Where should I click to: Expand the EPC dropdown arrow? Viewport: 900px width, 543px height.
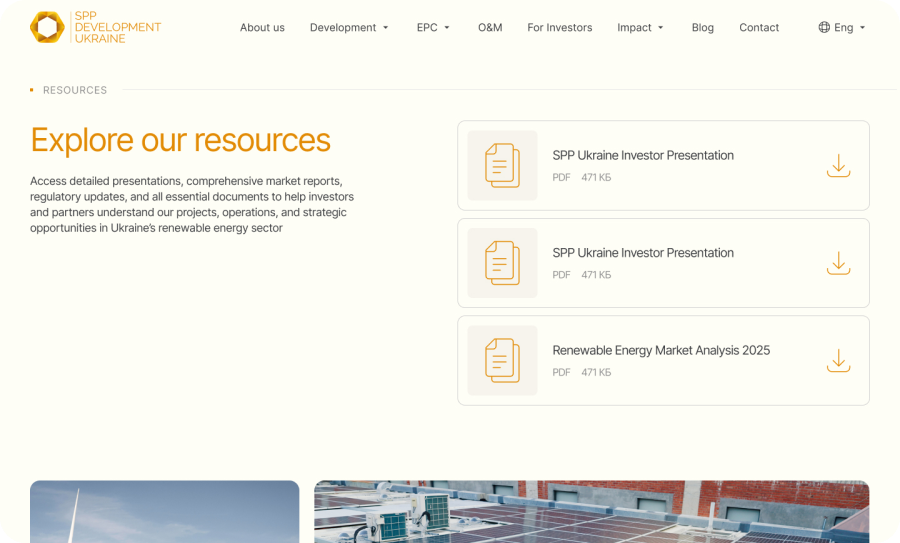[x=447, y=28]
